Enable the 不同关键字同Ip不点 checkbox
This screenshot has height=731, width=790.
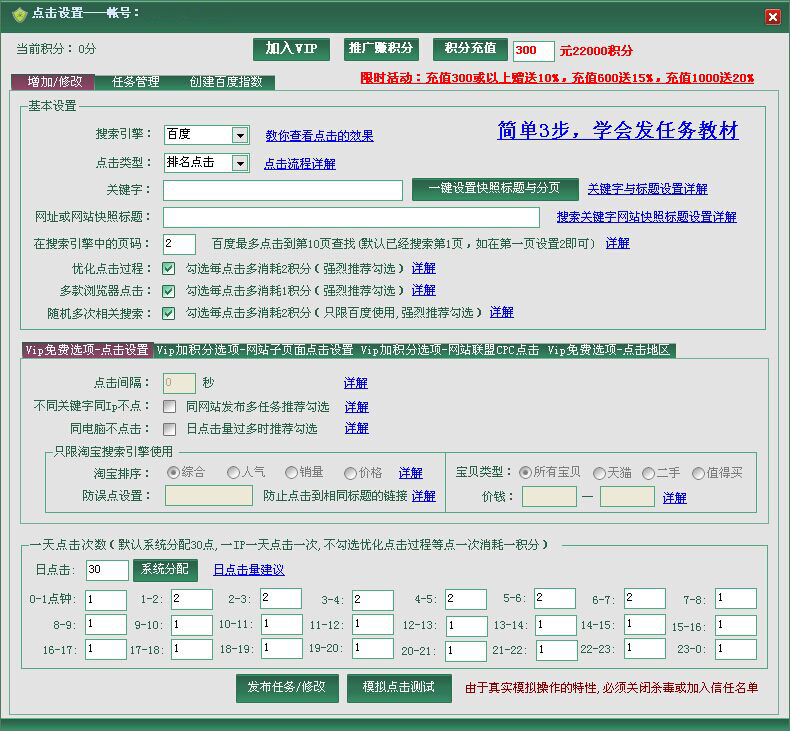click(169, 407)
